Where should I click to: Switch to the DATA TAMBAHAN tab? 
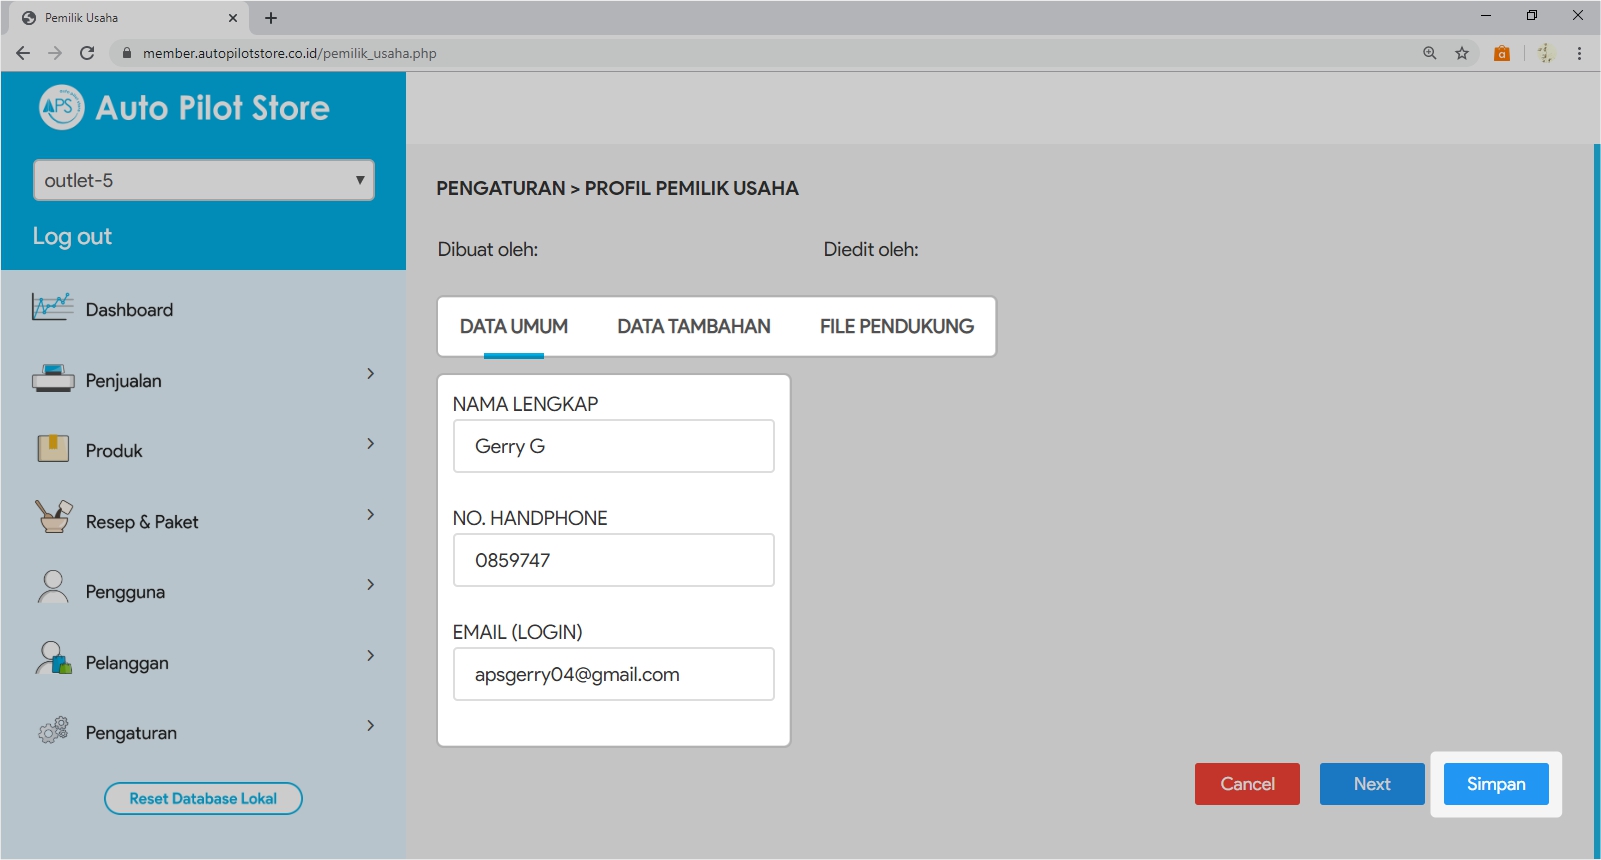(x=693, y=326)
